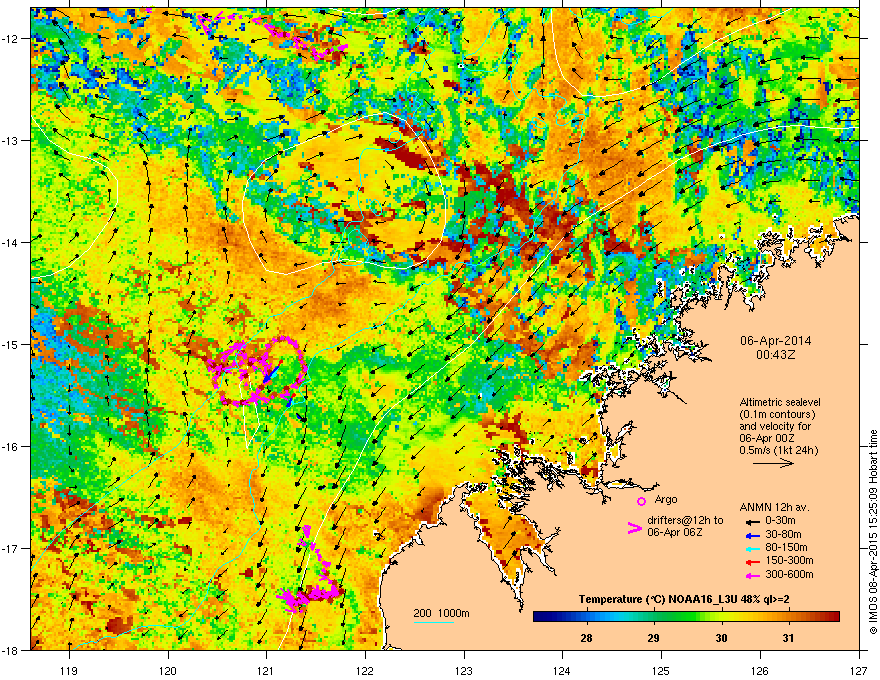
Task: Click the '0.5m/s (1kt 24h)' scale text
Action: (x=778, y=450)
